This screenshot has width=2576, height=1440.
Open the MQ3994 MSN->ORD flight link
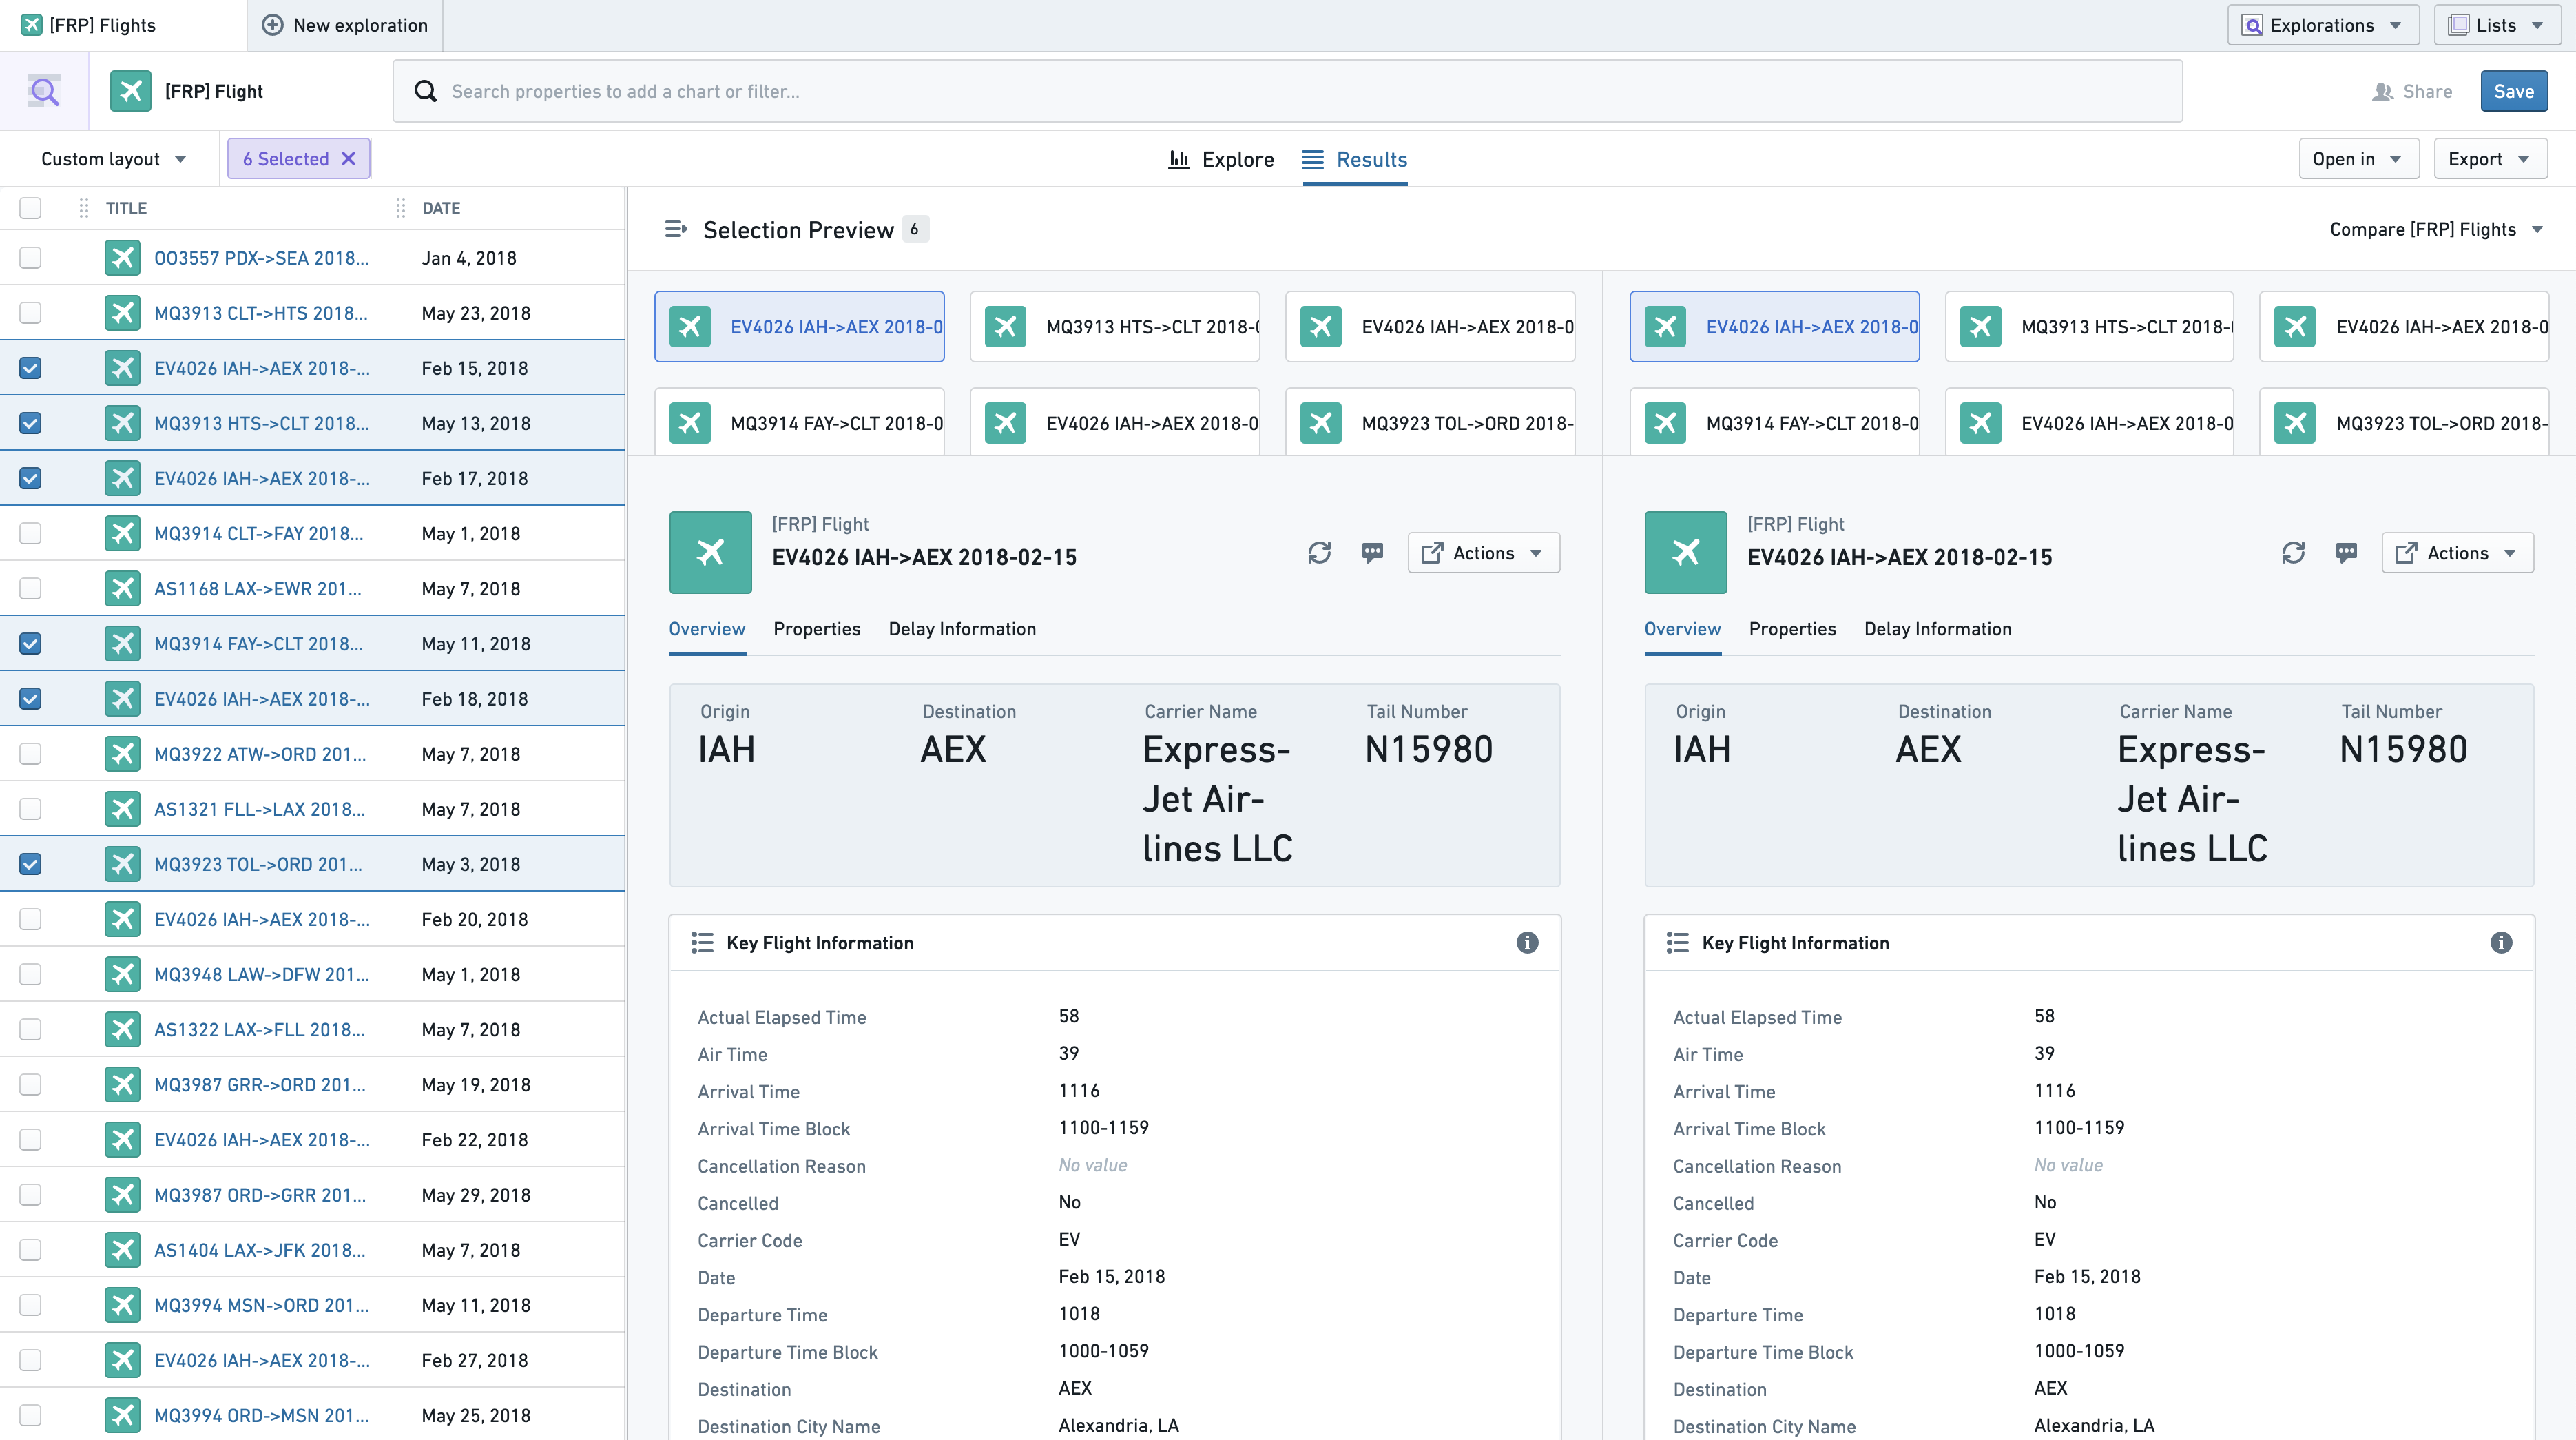tap(261, 1305)
